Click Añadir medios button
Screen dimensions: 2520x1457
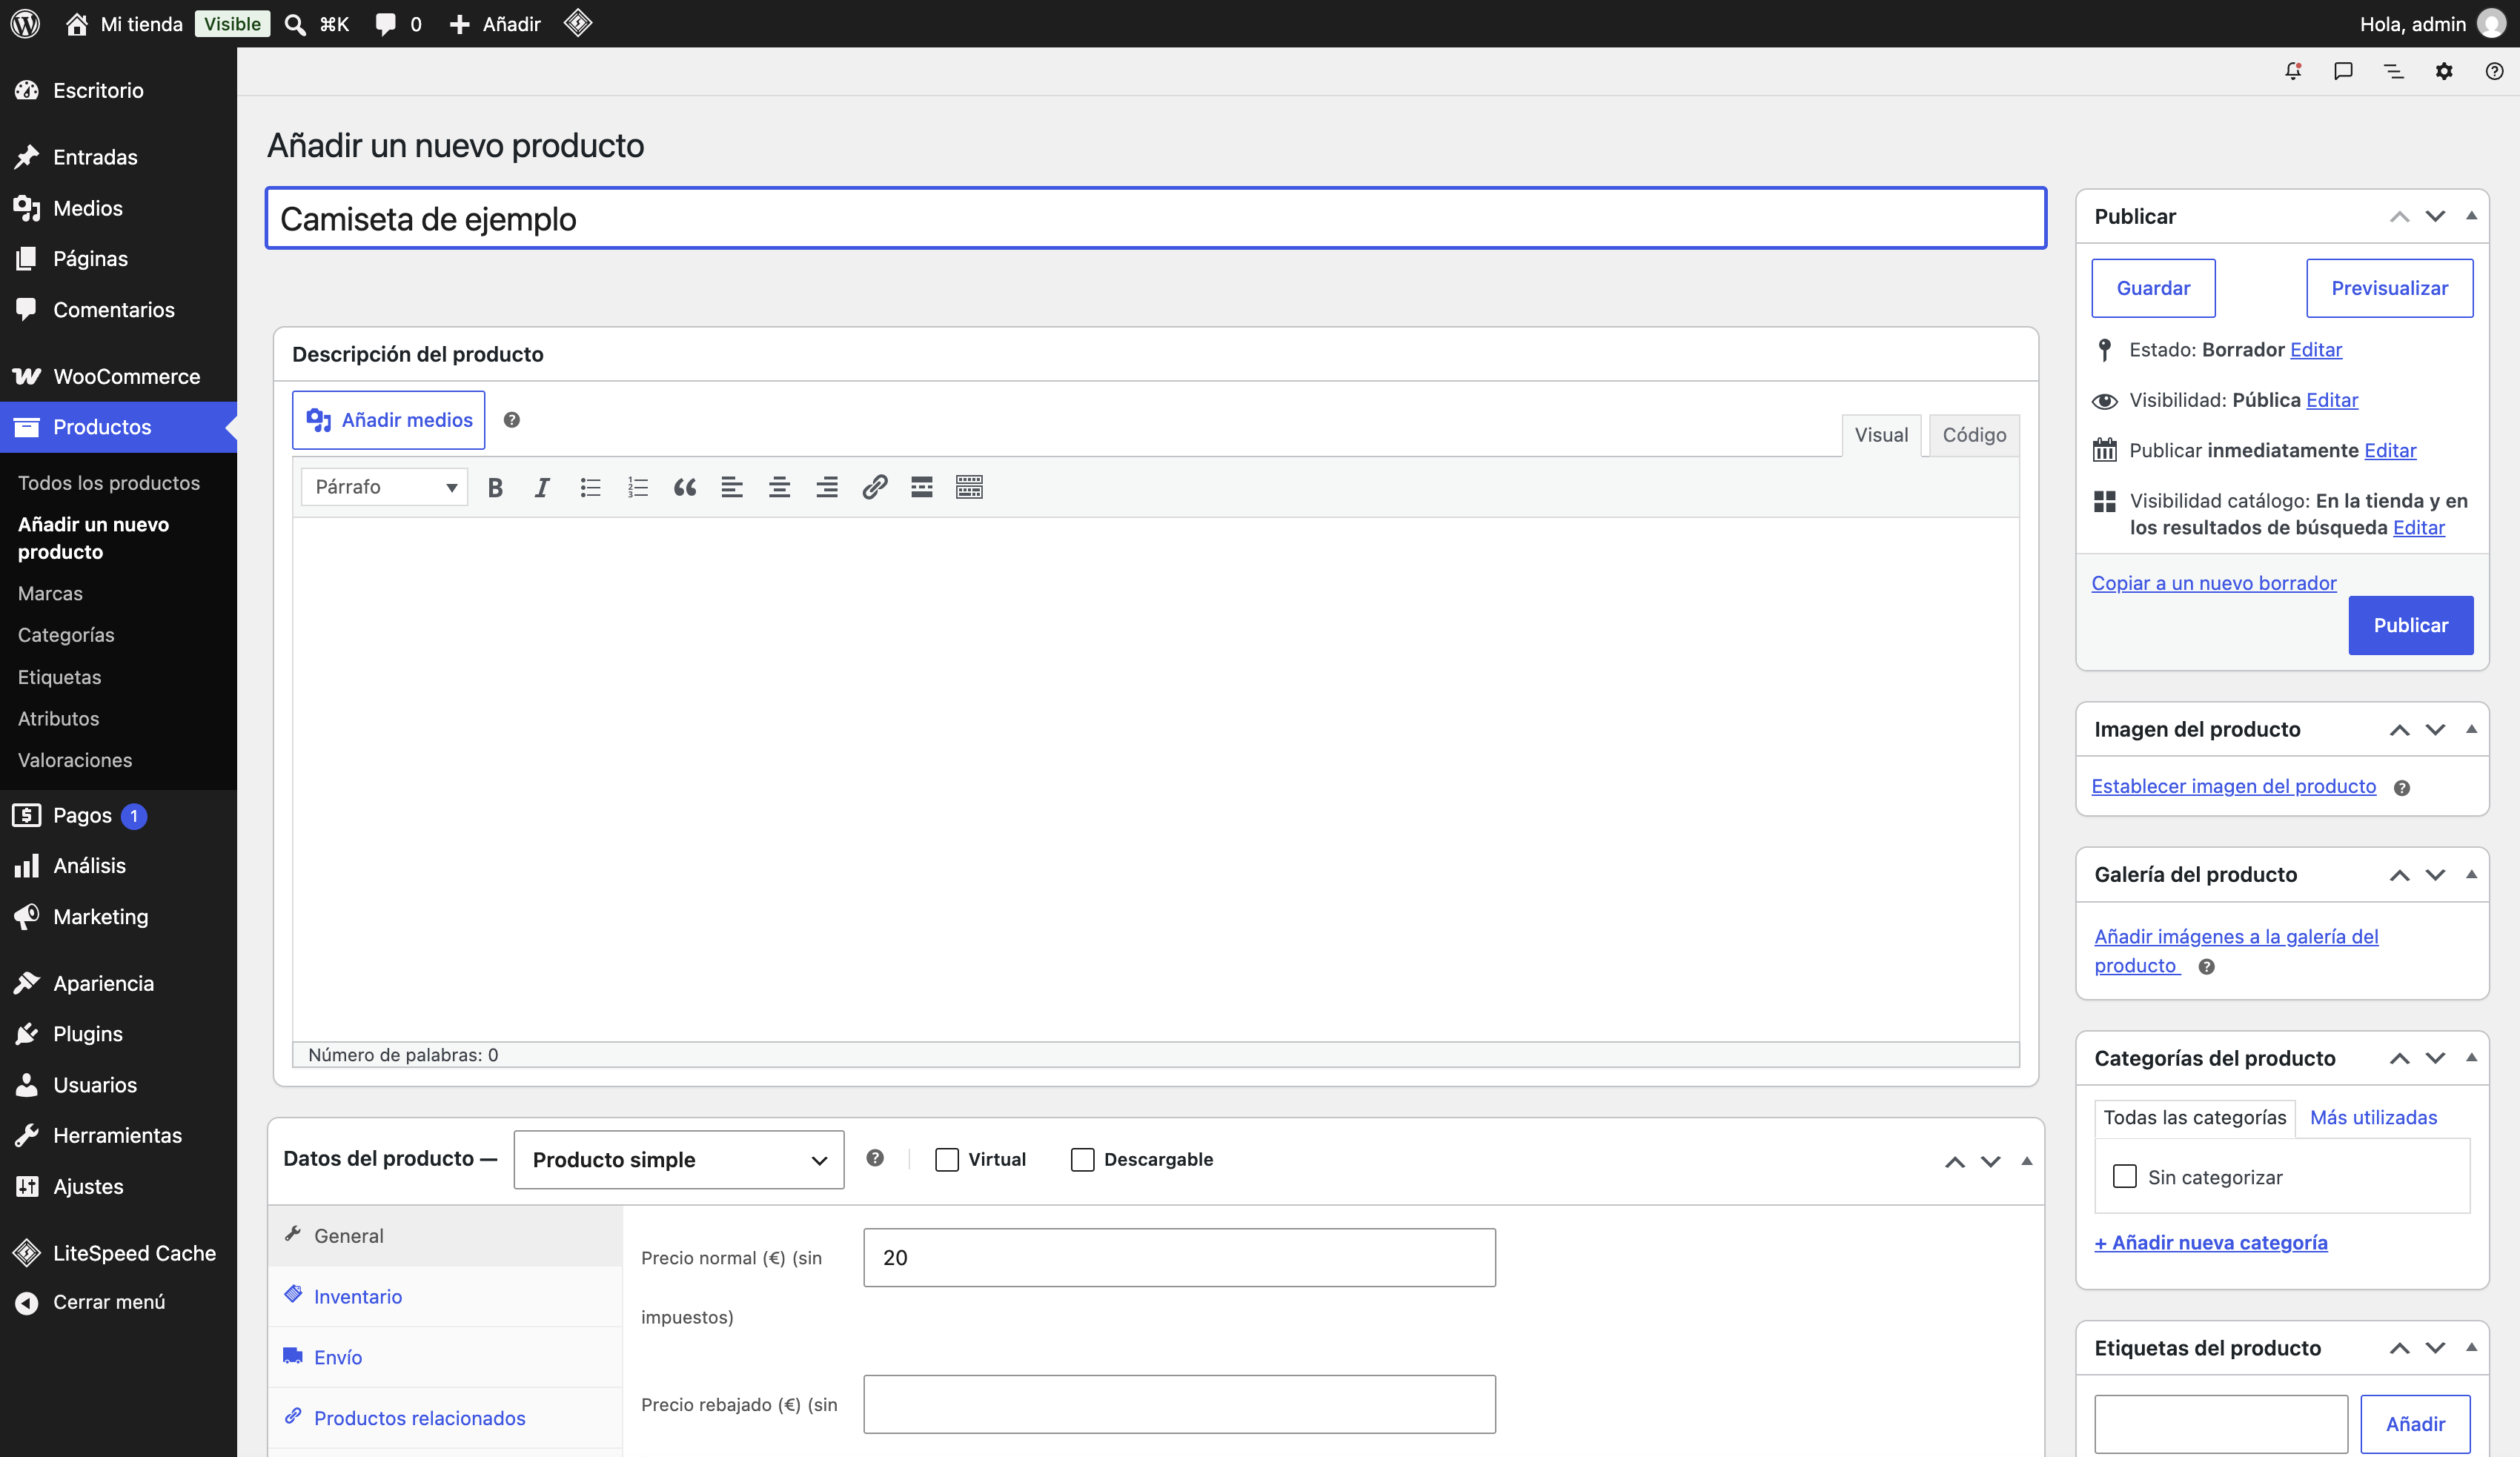pyautogui.click(x=389, y=420)
